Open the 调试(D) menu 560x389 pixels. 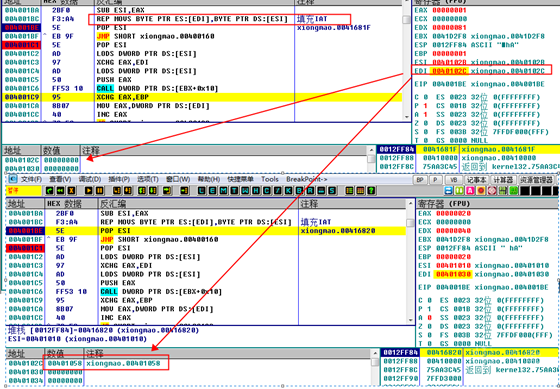90,179
